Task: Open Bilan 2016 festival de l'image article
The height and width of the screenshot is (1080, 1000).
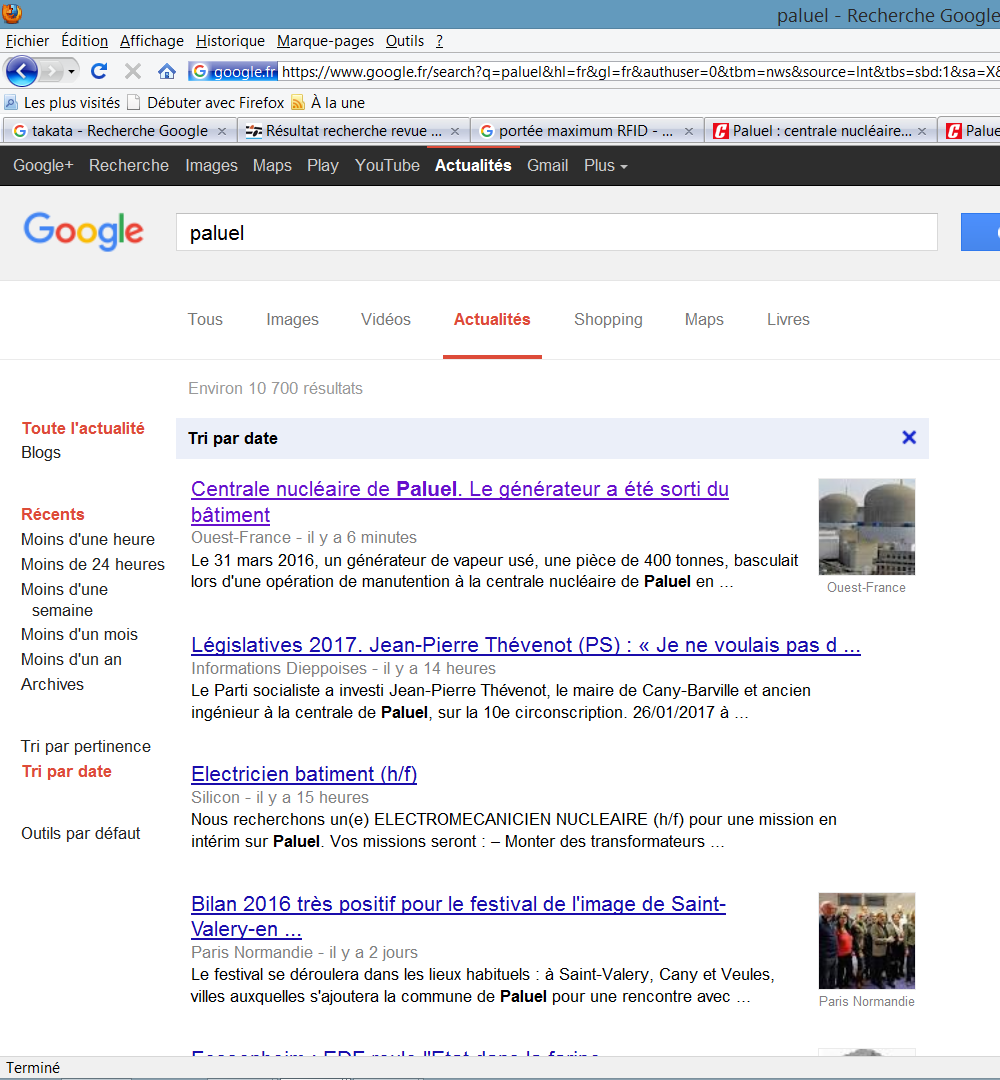Action: (458, 916)
